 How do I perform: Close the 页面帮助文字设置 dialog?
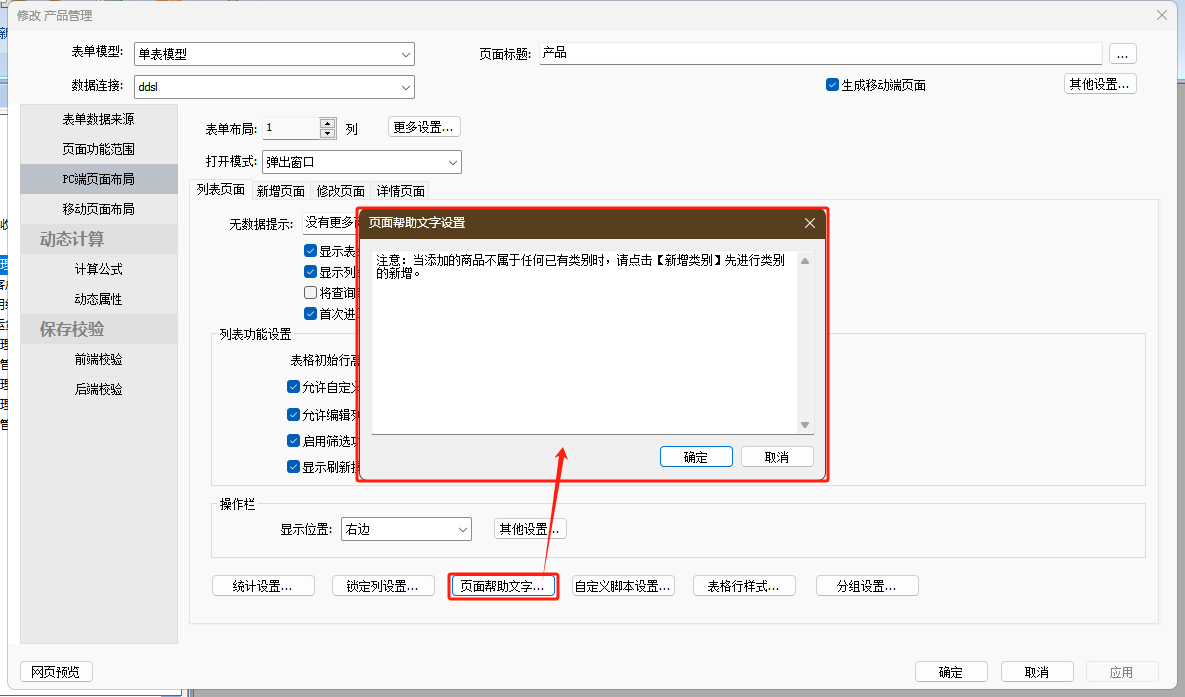tap(810, 223)
